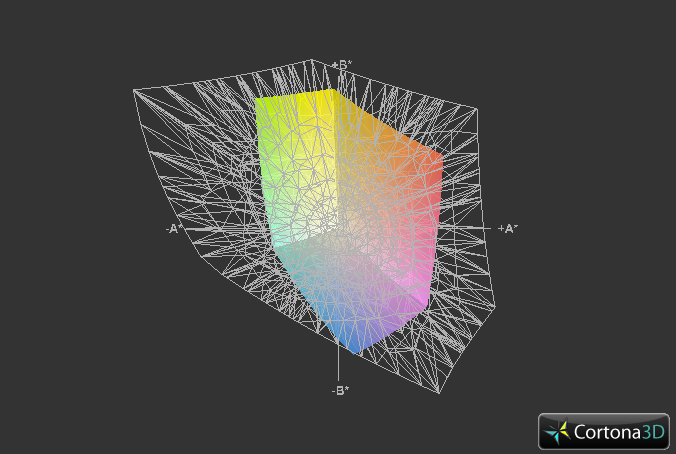Click the colorful Cortona3D star icon
Screen dimensions: 676x454
tap(558, 432)
